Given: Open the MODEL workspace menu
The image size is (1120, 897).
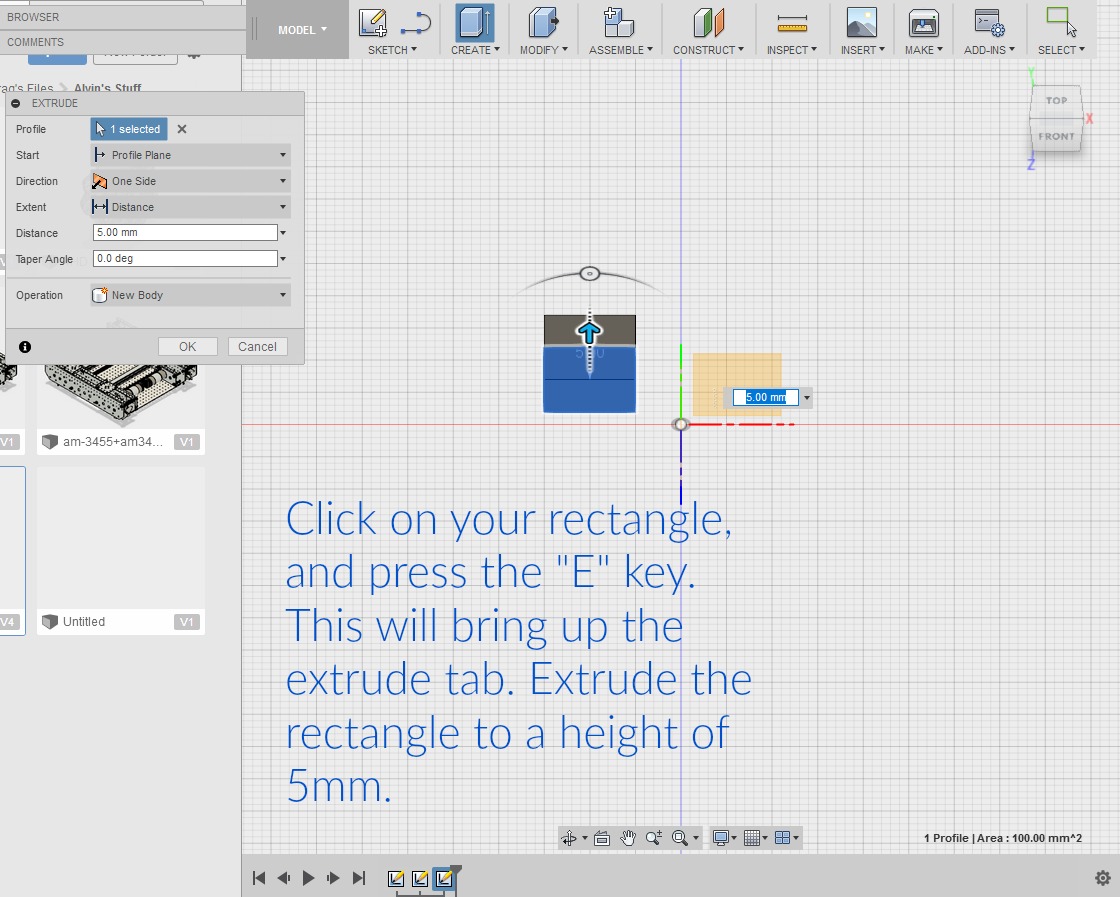Looking at the screenshot, I should (302, 30).
